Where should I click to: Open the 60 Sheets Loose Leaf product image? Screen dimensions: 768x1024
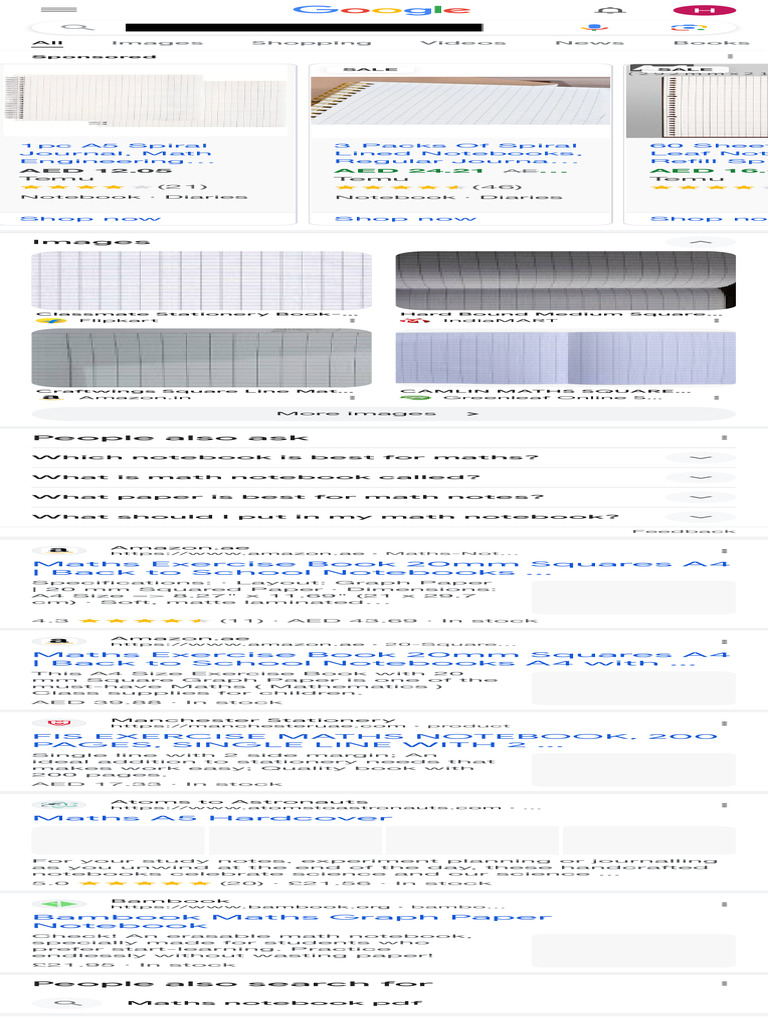[x=697, y=101]
